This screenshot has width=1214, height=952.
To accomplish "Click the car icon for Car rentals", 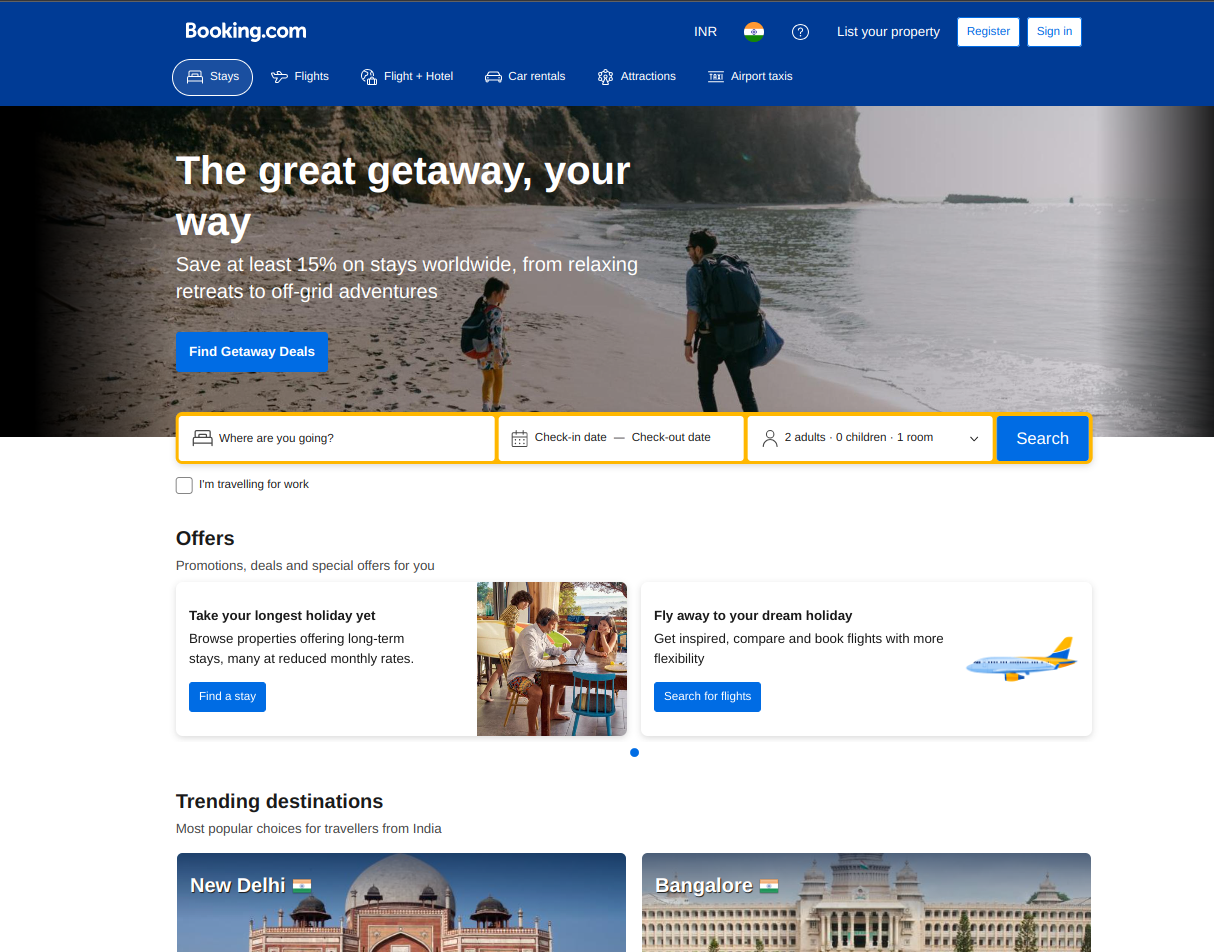I will pos(493,76).
